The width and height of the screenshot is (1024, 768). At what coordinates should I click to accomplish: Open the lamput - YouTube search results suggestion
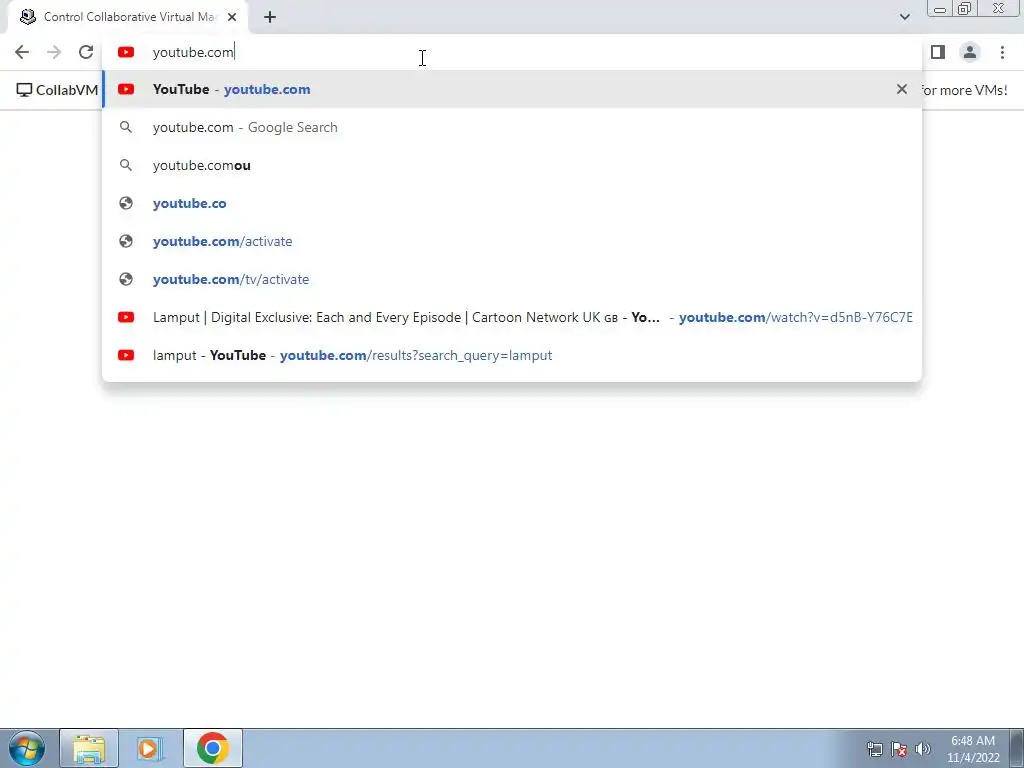[512, 355]
